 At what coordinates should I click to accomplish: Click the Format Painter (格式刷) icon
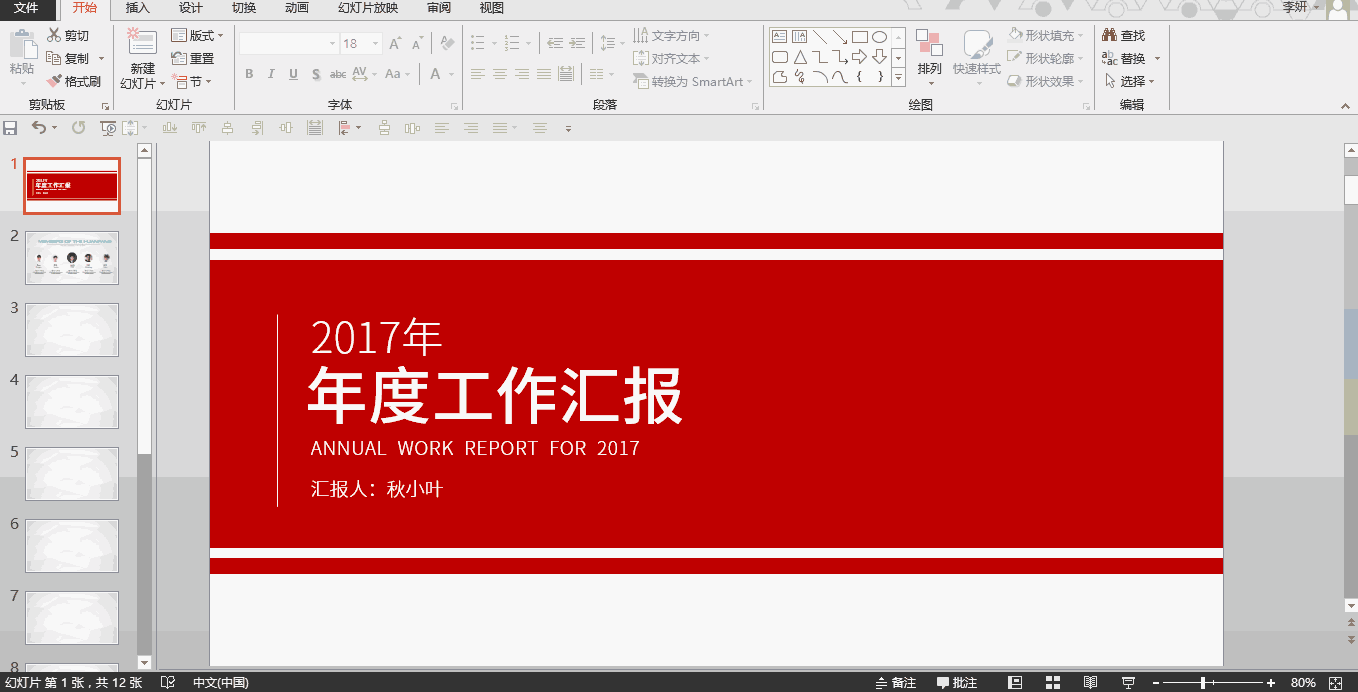(54, 81)
